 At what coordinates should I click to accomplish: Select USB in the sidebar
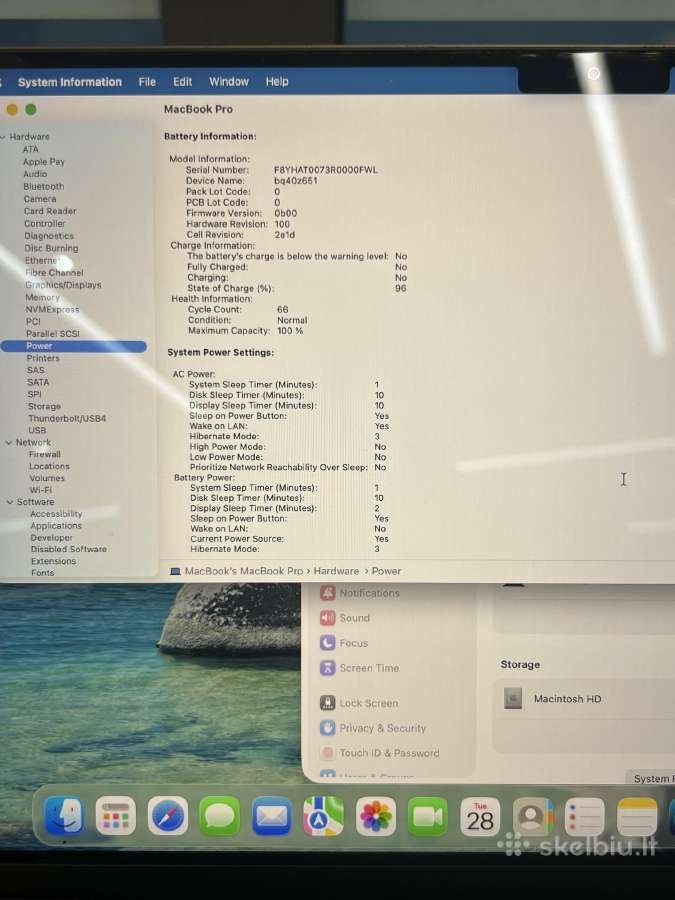[37, 430]
